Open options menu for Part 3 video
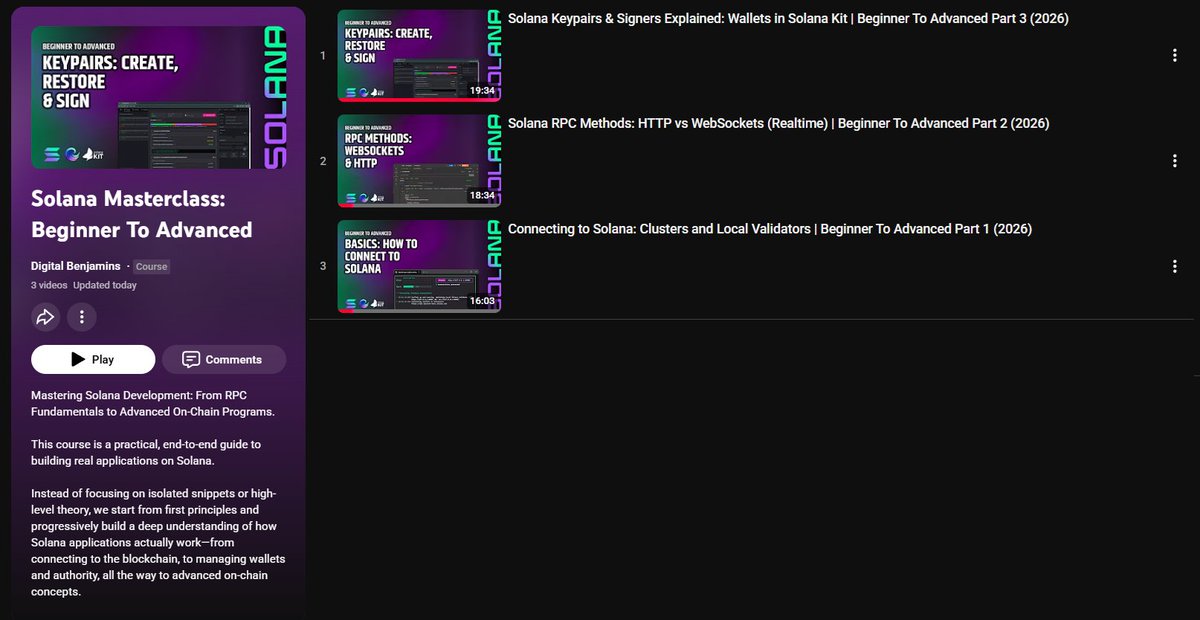The image size is (1200, 620). [x=1175, y=56]
